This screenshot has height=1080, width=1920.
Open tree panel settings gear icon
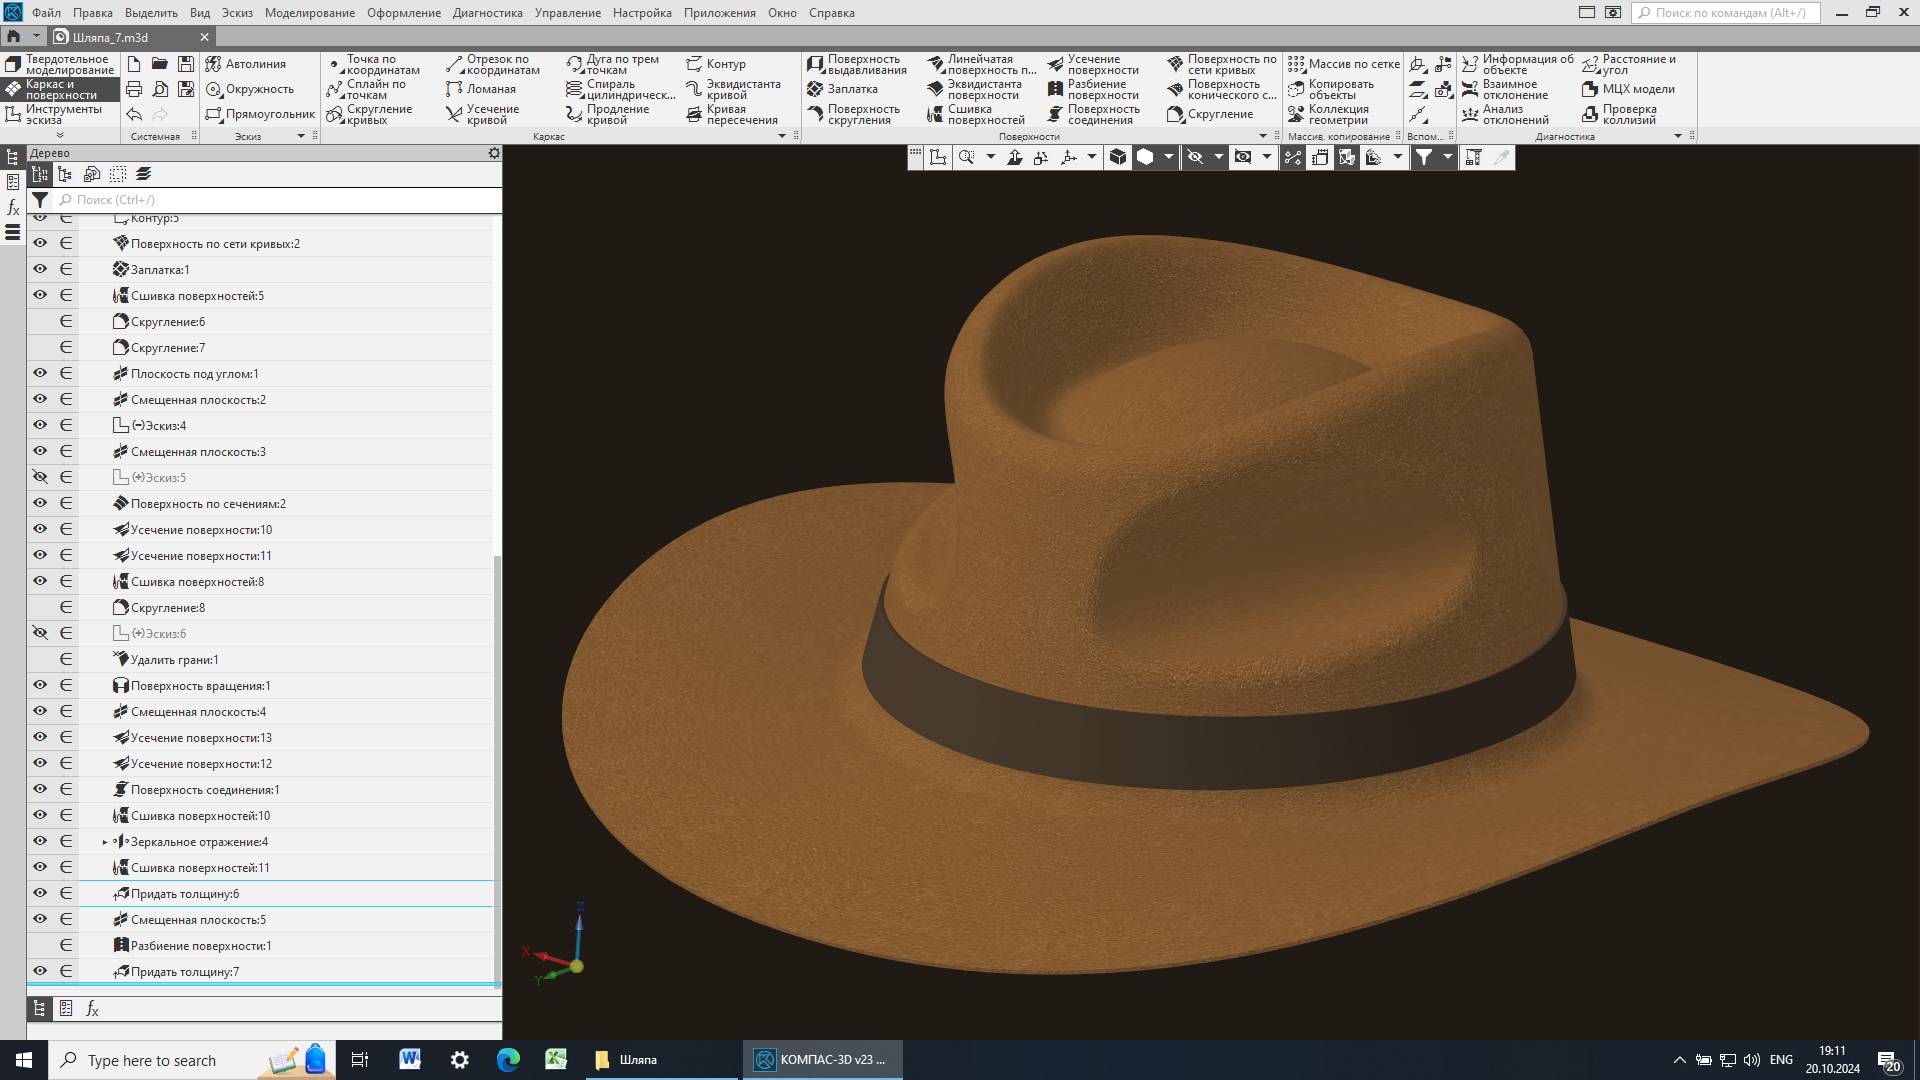tap(493, 153)
